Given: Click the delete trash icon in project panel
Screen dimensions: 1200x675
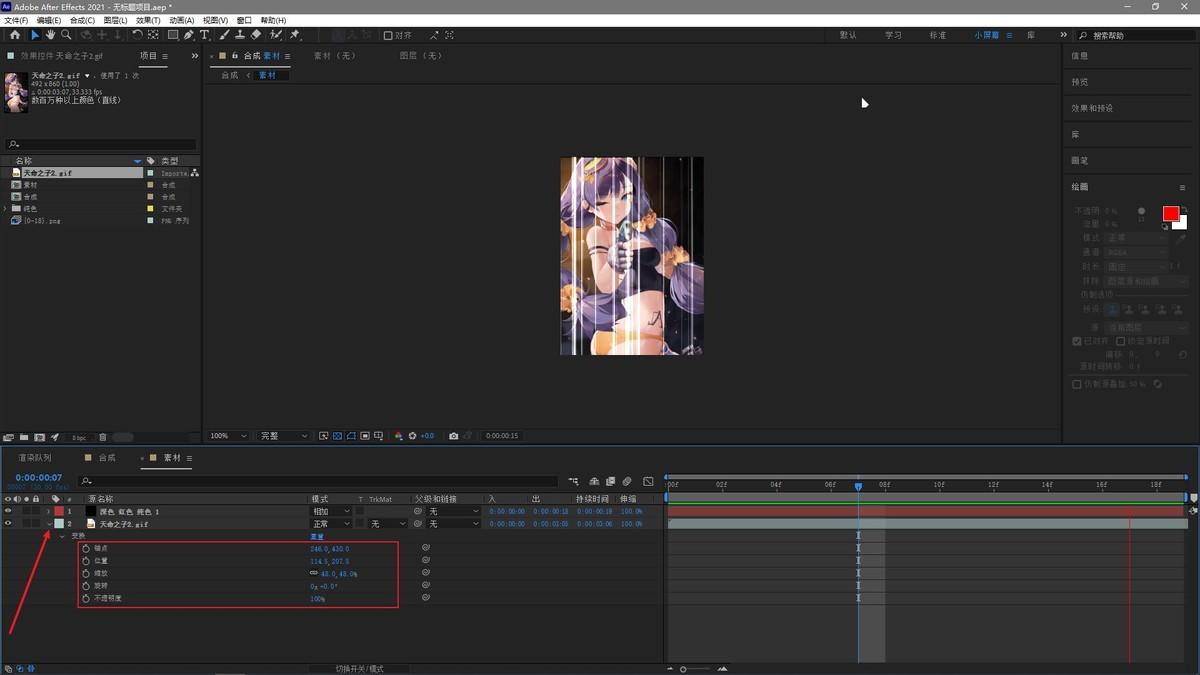Looking at the screenshot, I should (103, 437).
